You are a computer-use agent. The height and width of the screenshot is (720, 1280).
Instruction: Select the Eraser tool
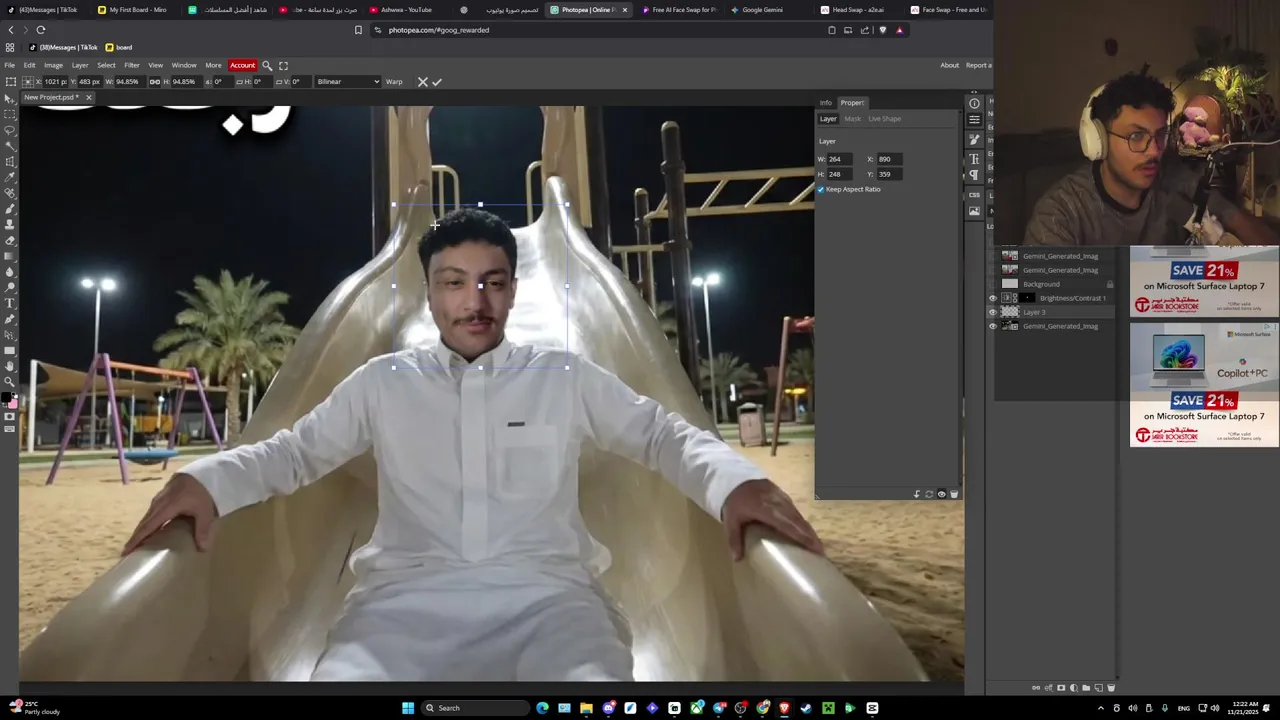11,240
